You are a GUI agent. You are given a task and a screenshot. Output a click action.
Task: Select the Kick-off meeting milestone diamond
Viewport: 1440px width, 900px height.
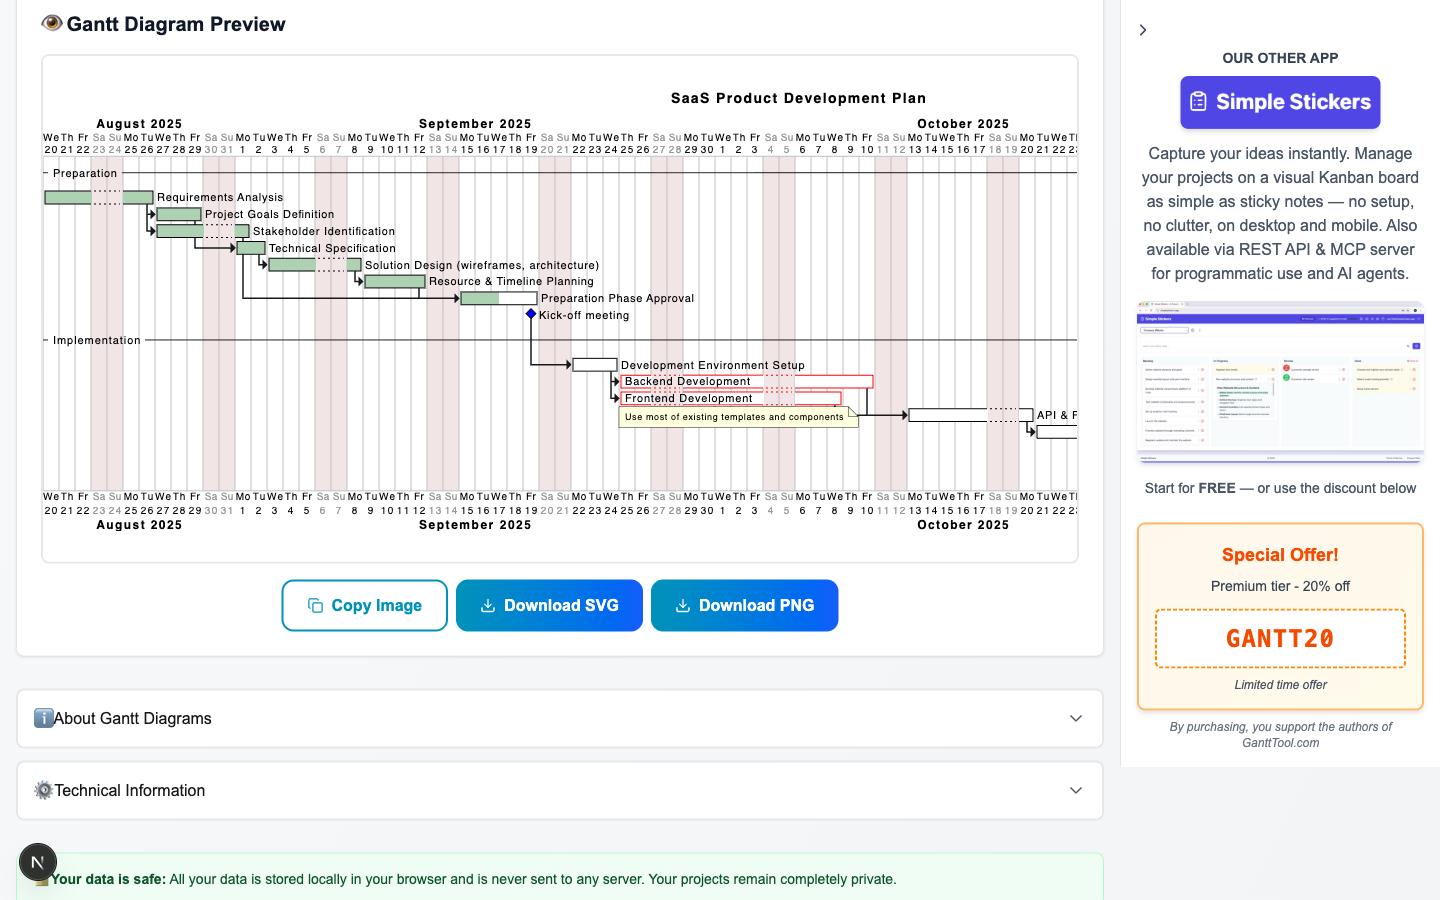point(531,314)
